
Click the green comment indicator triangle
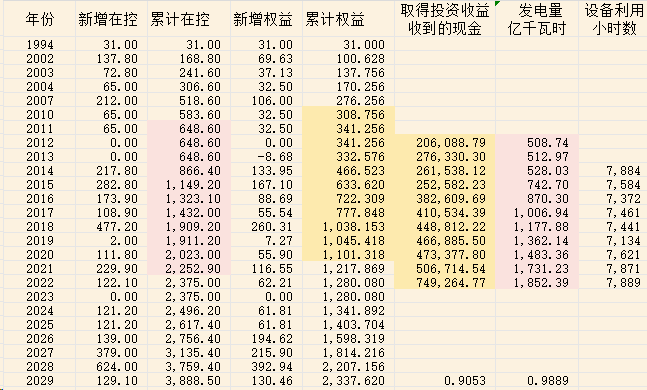498,3
